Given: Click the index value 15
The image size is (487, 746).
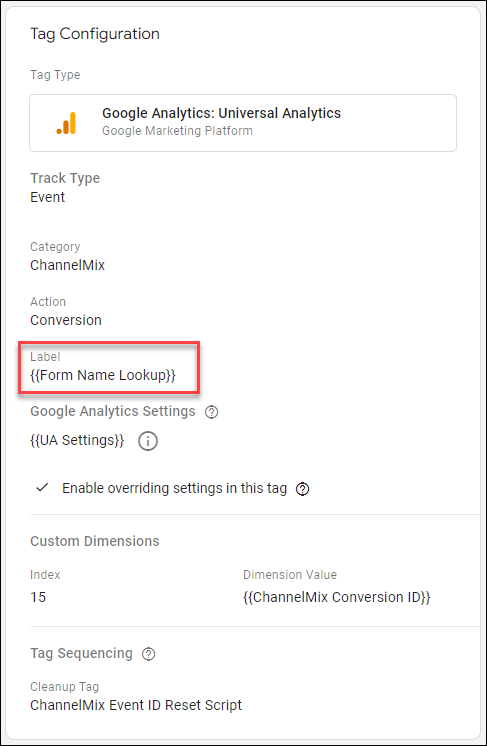Looking at the screenshot, I should [x=38, y=597].
